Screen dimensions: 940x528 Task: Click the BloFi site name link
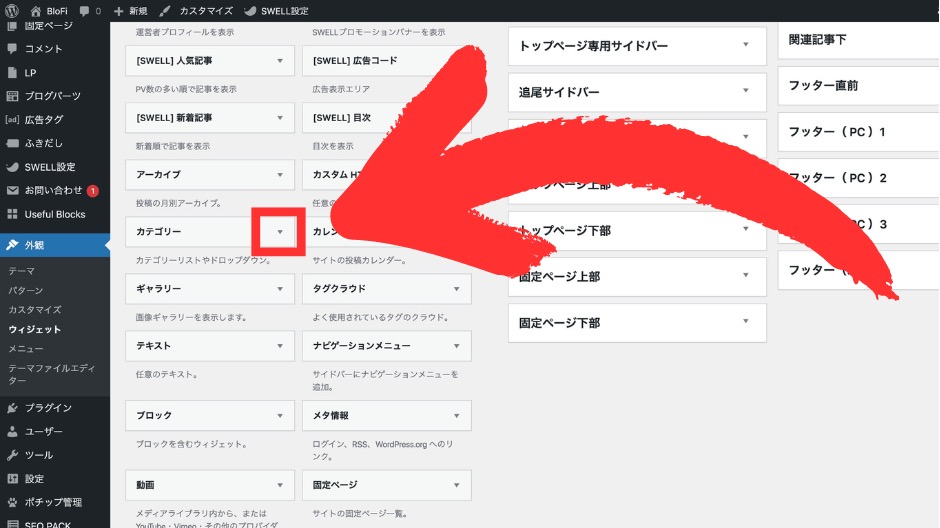(x=57, y=11)
